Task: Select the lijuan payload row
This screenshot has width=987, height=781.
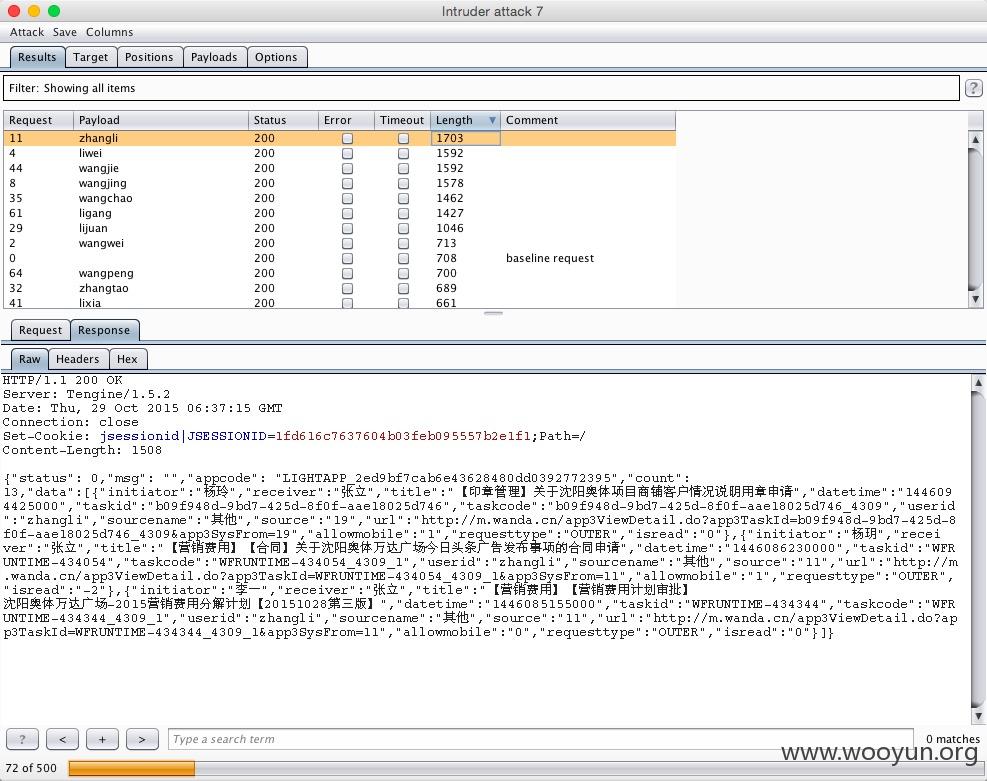Action: click(340, 228)
